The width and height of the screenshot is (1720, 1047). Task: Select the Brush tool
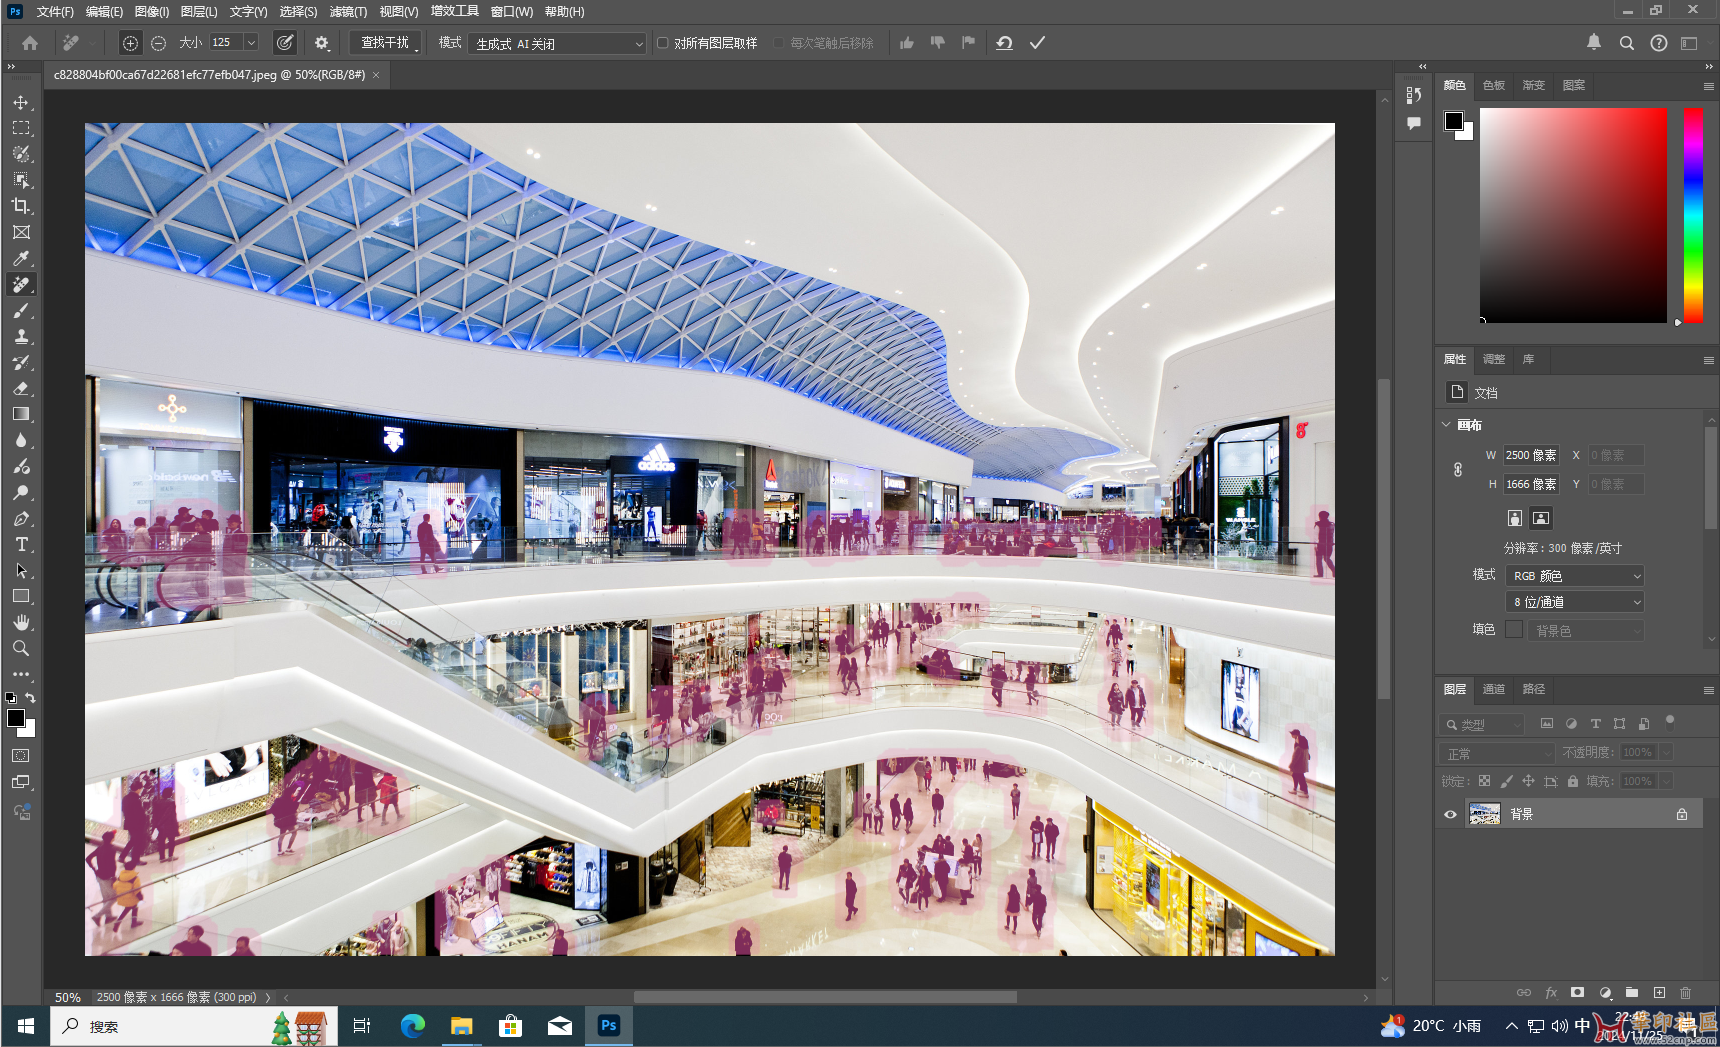click(21, 310)
